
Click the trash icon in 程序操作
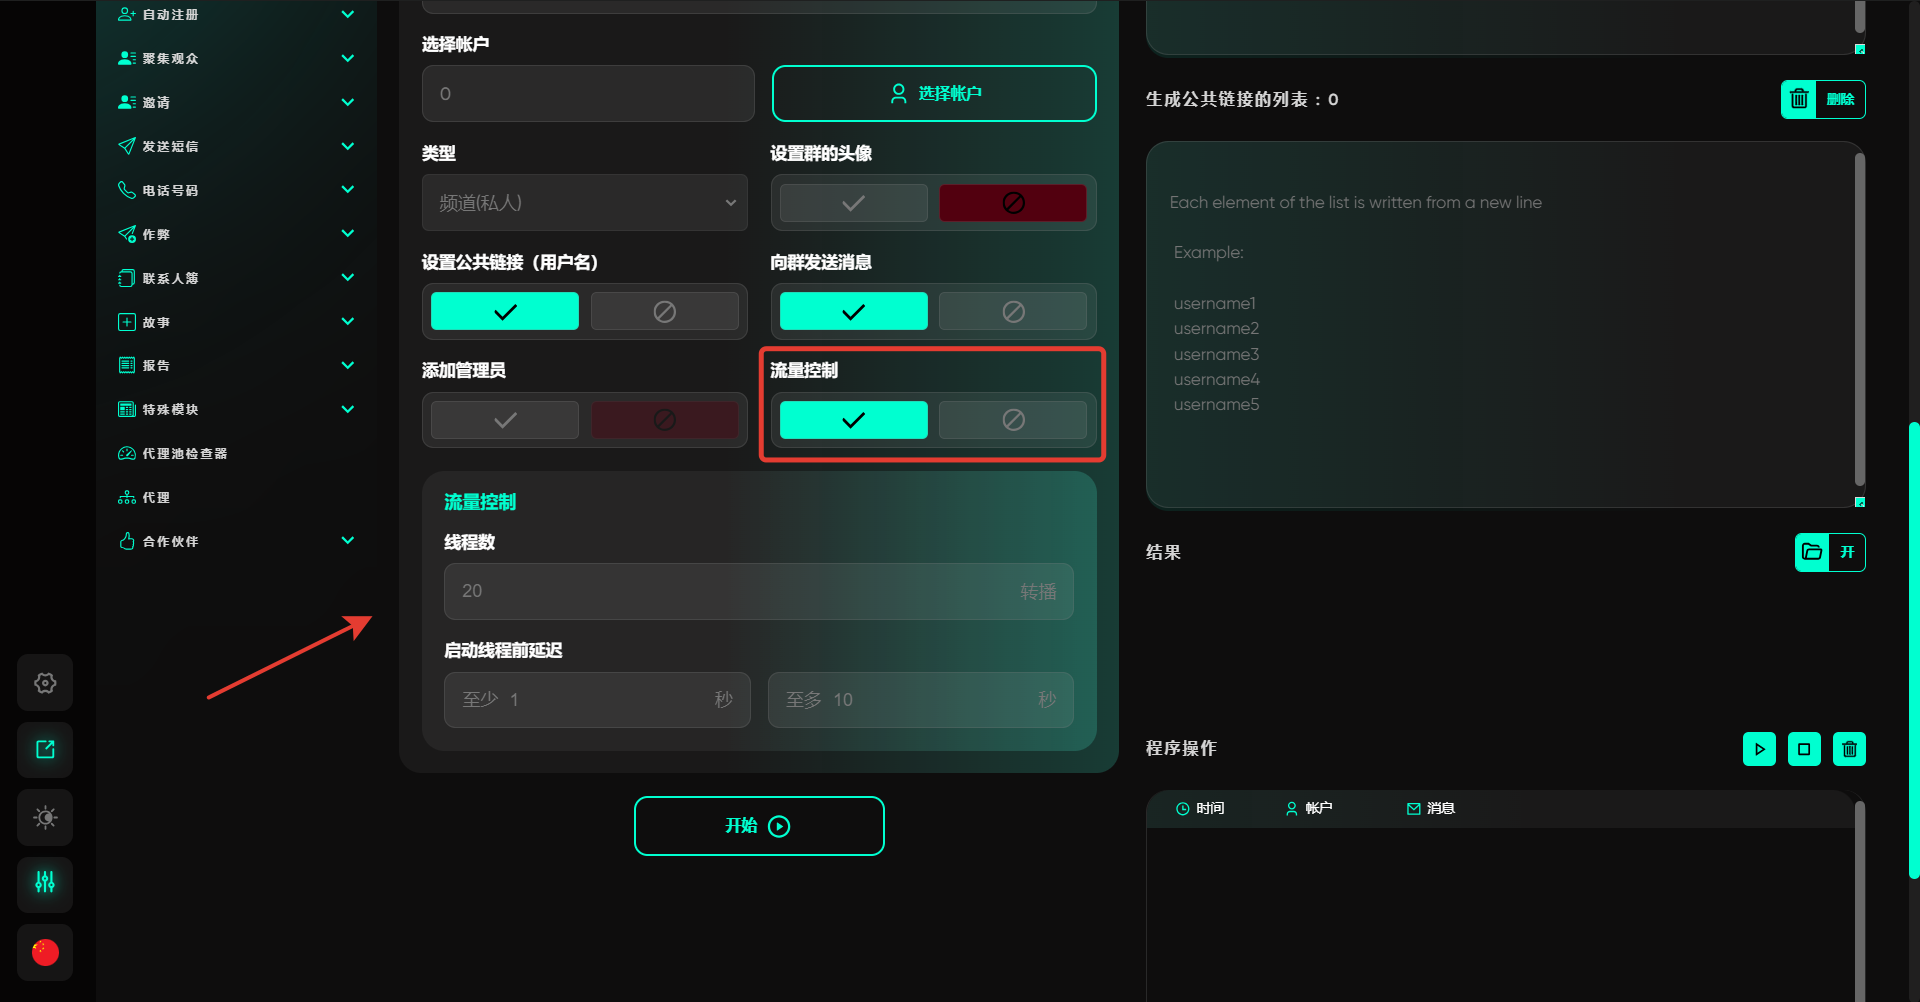pos(1849,749)
